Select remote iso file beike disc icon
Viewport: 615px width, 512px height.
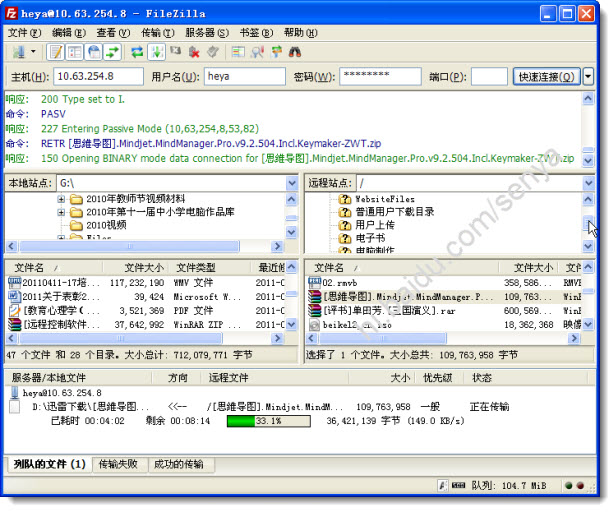(x=315, y=324)
